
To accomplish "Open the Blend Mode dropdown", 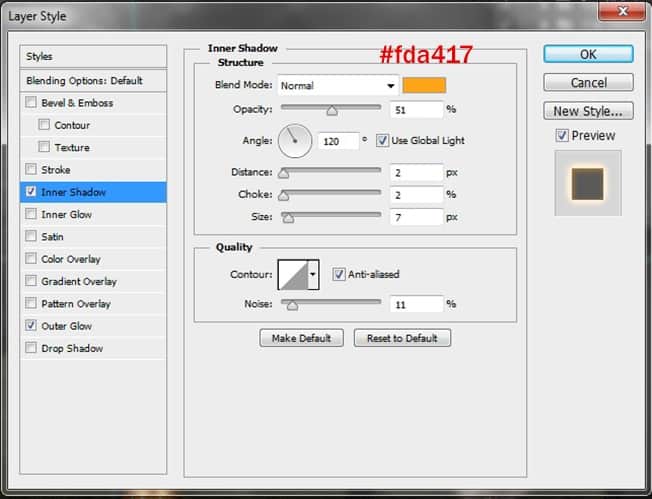I will [x=338, y=86].
